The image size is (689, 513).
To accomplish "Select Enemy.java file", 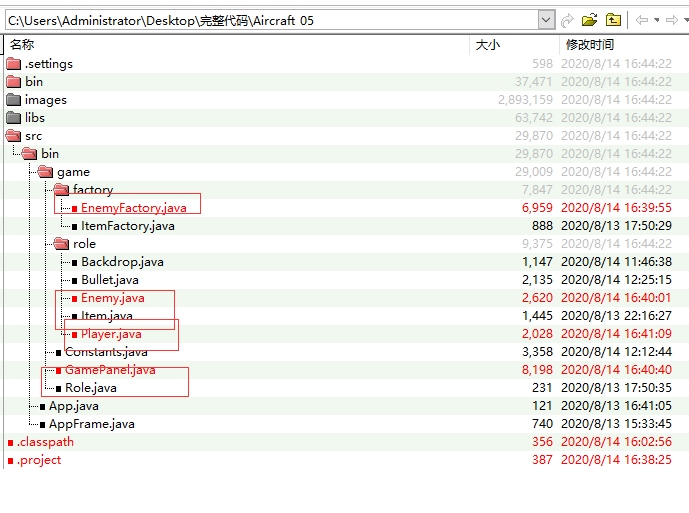I will pos(112,298).
